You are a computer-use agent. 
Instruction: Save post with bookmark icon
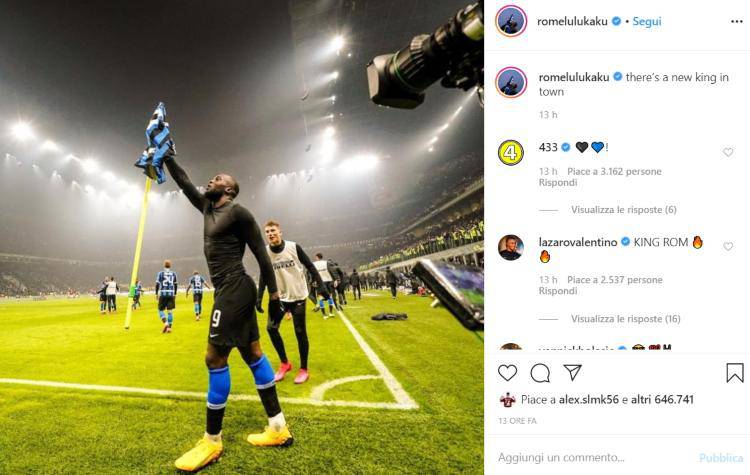click(x=735, y=373)
